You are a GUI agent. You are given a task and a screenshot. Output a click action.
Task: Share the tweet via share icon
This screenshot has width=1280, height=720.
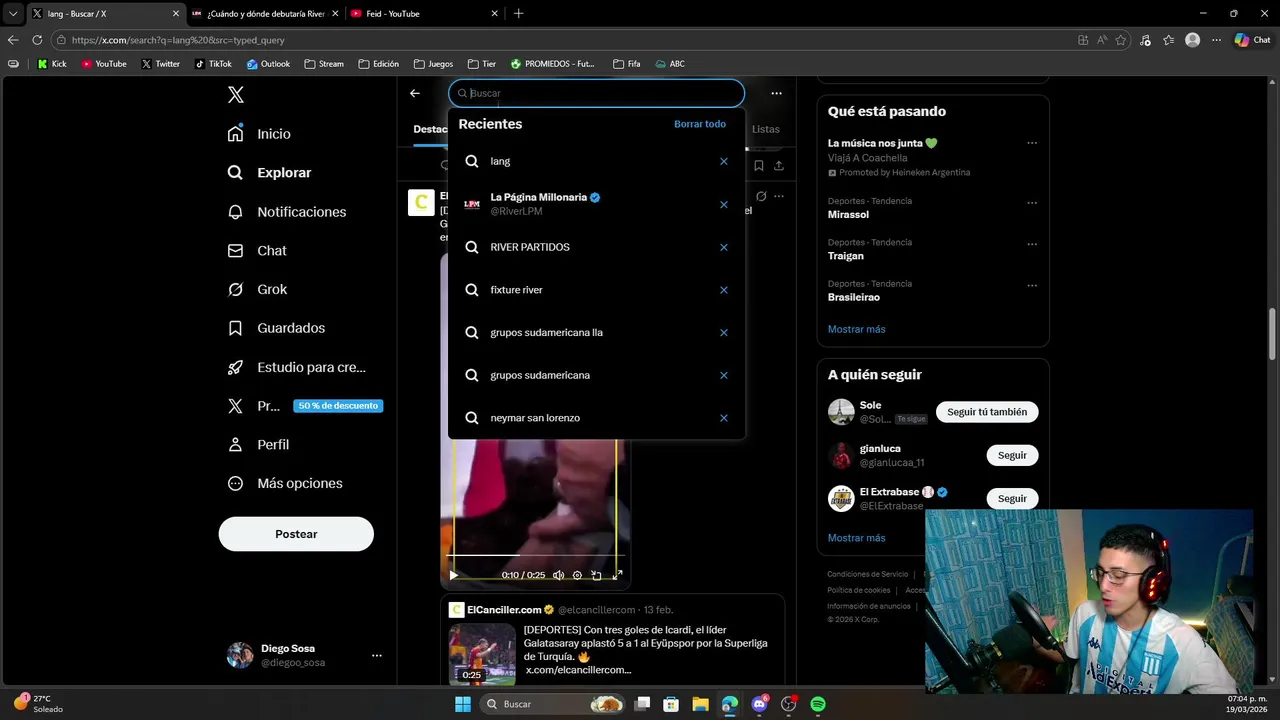[x=779, y=166]
